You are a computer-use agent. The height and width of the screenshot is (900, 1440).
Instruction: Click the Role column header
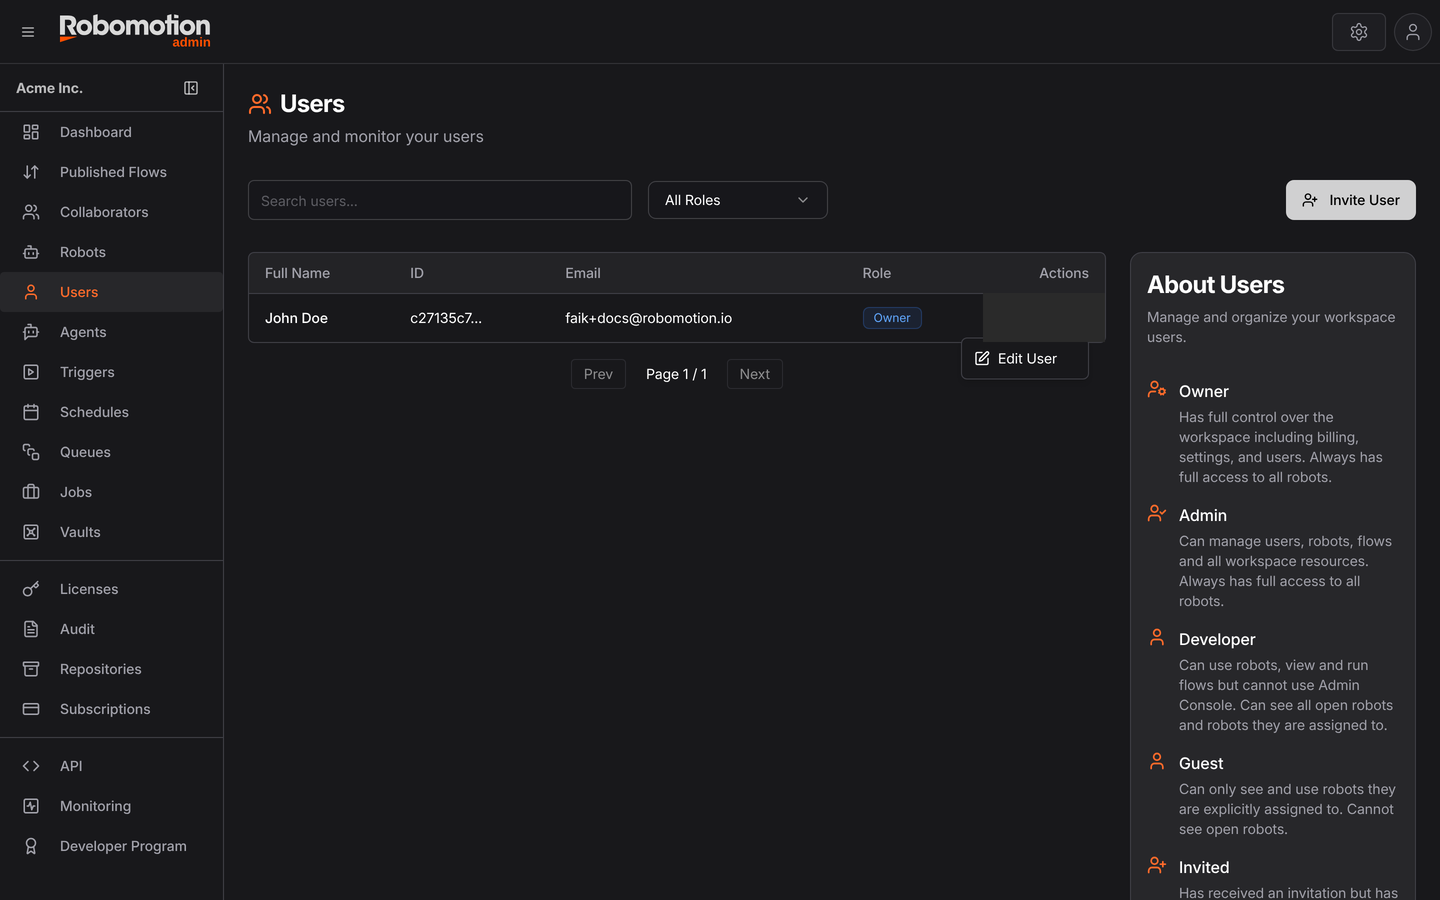(x=877, y=273)
